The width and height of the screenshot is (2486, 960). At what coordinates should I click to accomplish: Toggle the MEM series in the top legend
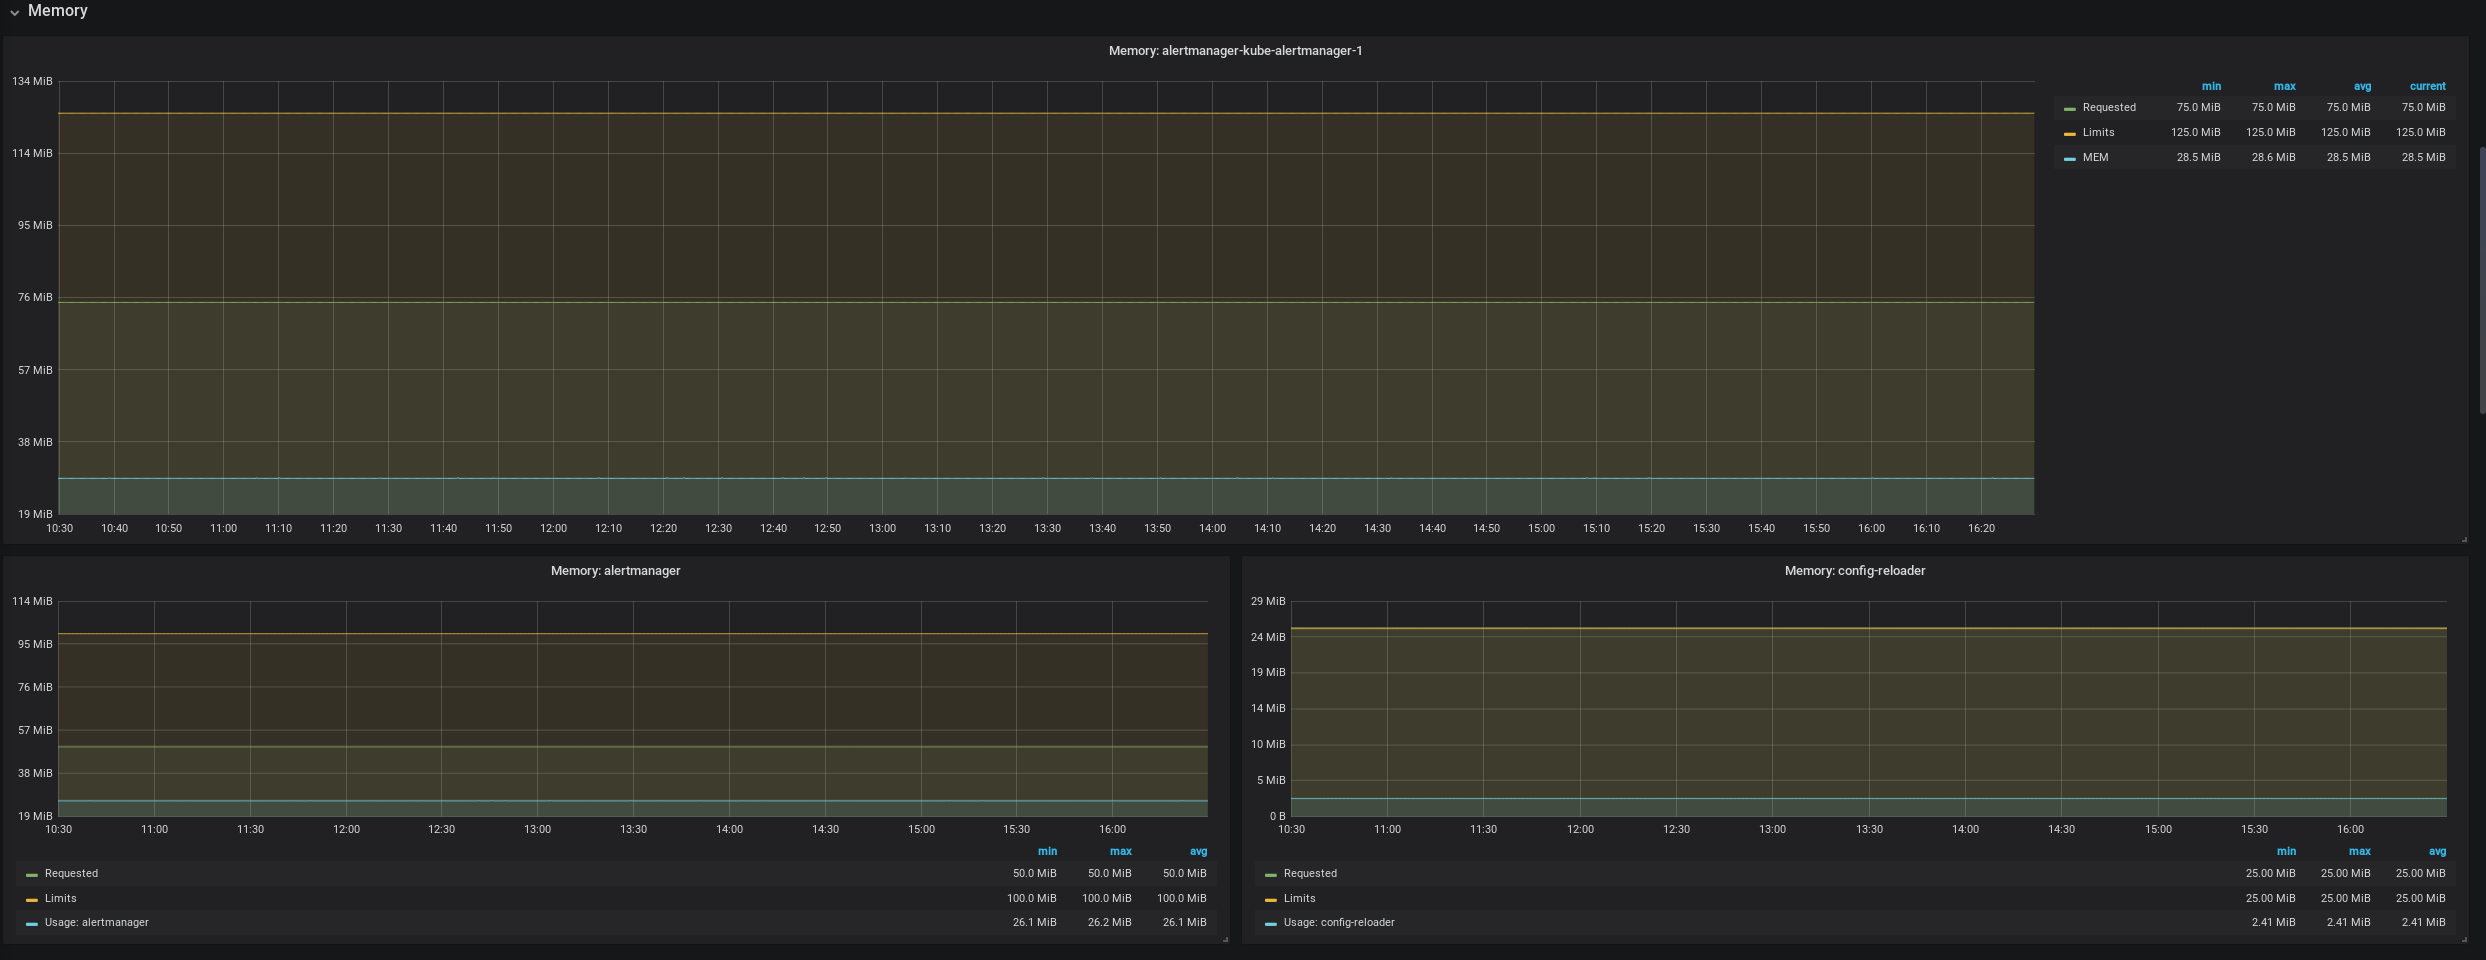(x=2095, y=158)
